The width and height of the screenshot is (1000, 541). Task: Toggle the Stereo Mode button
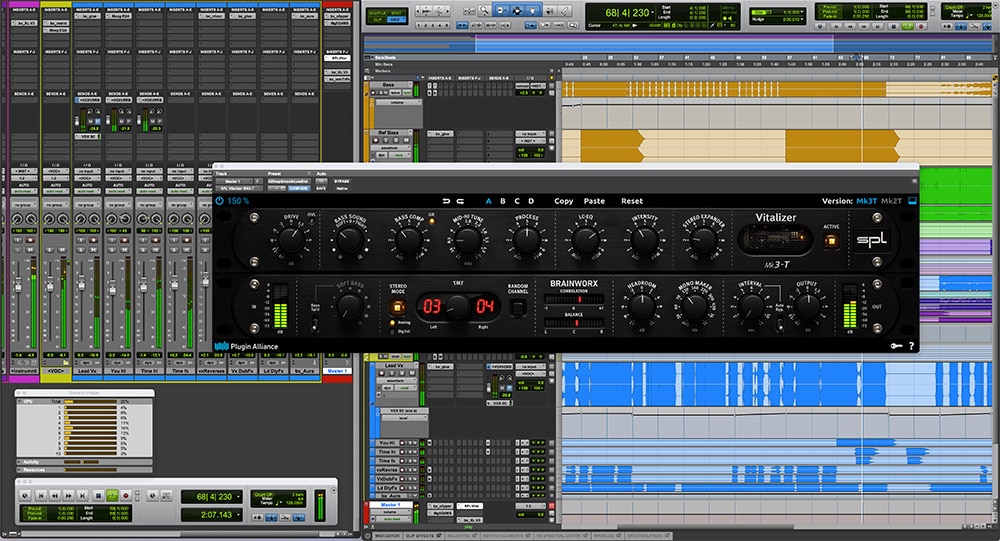397,308
